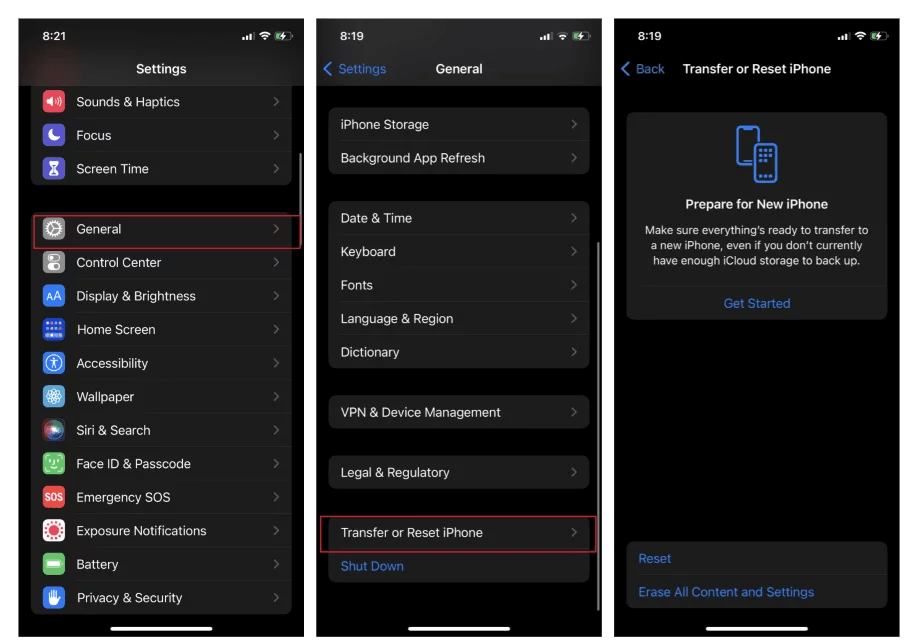Tap the Face ID & Passcode face icon
Screen dimensions: 906x643
(54, 463)
